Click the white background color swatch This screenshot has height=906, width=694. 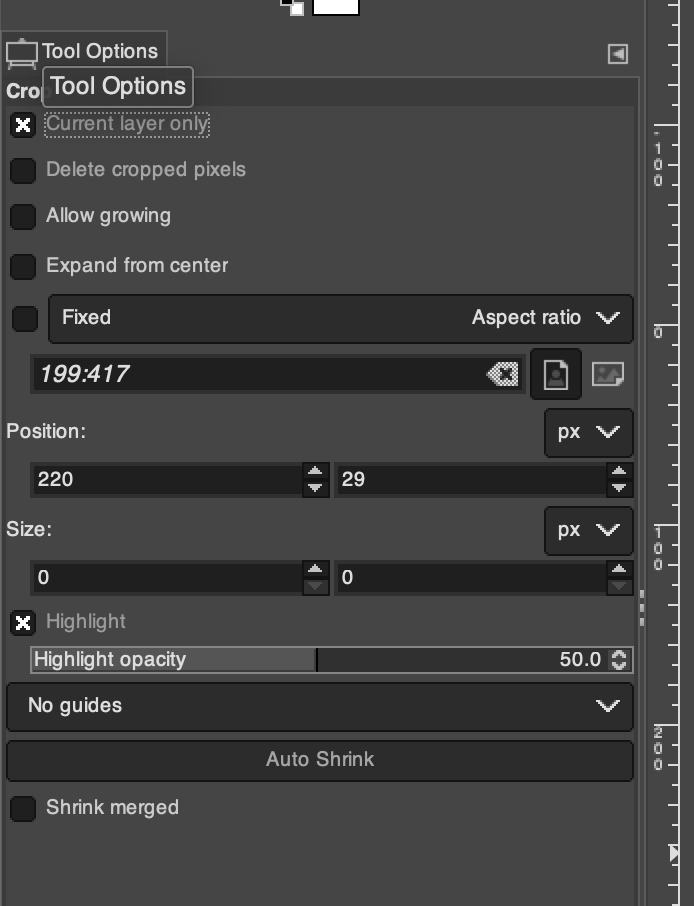coord(336,6)
